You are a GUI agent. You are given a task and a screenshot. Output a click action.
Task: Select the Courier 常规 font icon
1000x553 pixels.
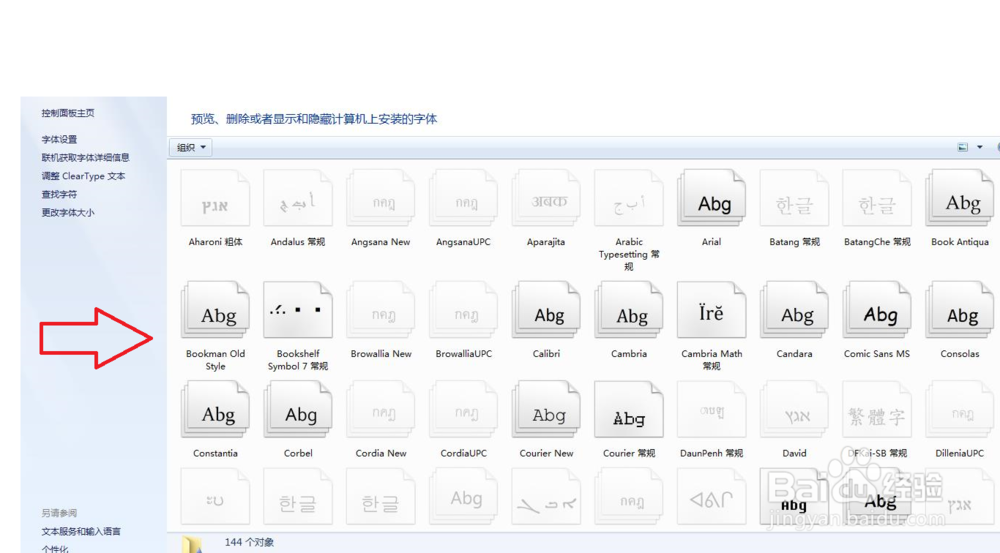click(x=629, y=409)
